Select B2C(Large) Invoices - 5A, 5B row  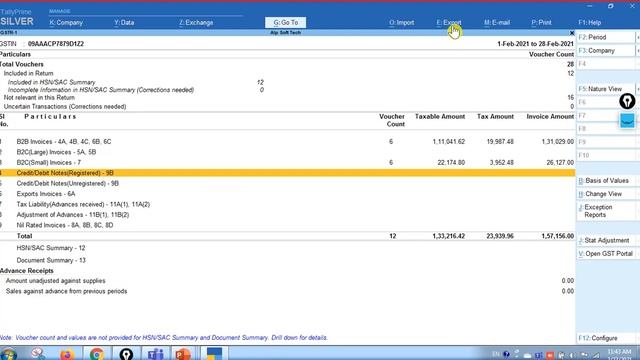coord(287,152)
